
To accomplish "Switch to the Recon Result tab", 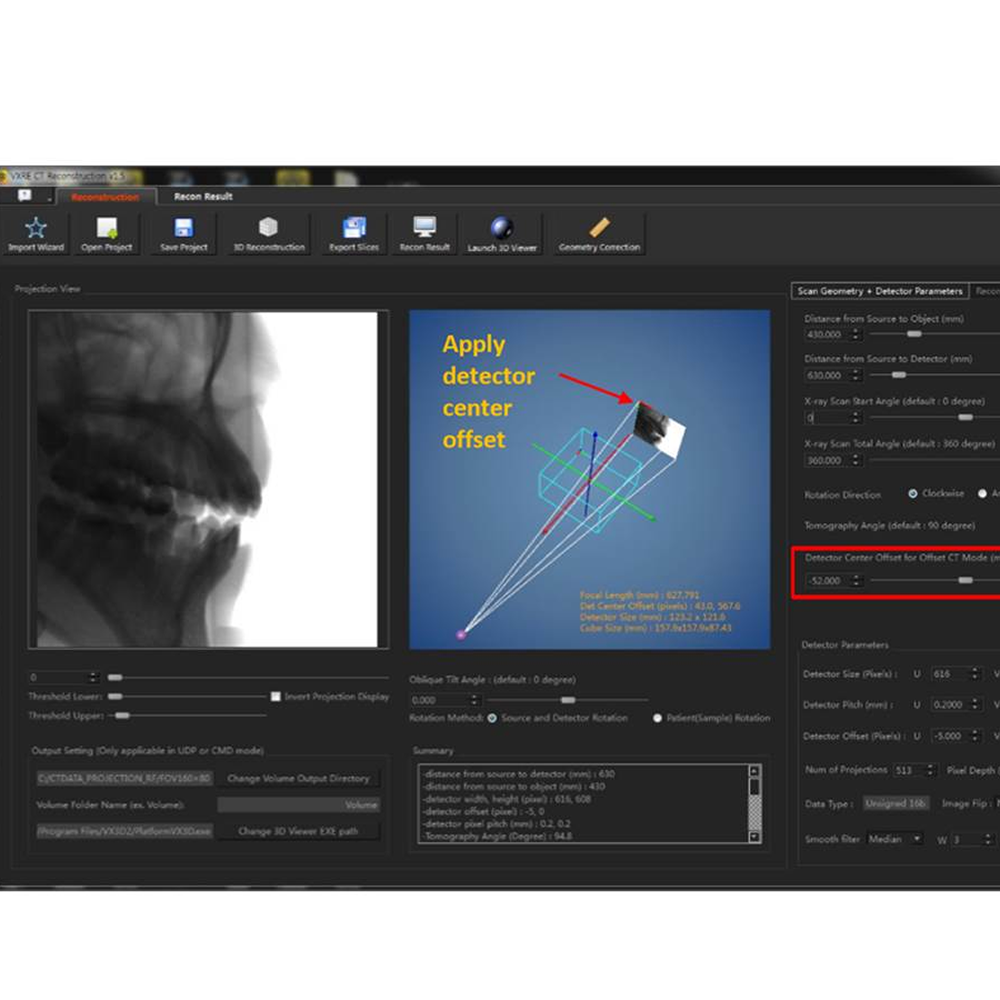I will 203,196.
